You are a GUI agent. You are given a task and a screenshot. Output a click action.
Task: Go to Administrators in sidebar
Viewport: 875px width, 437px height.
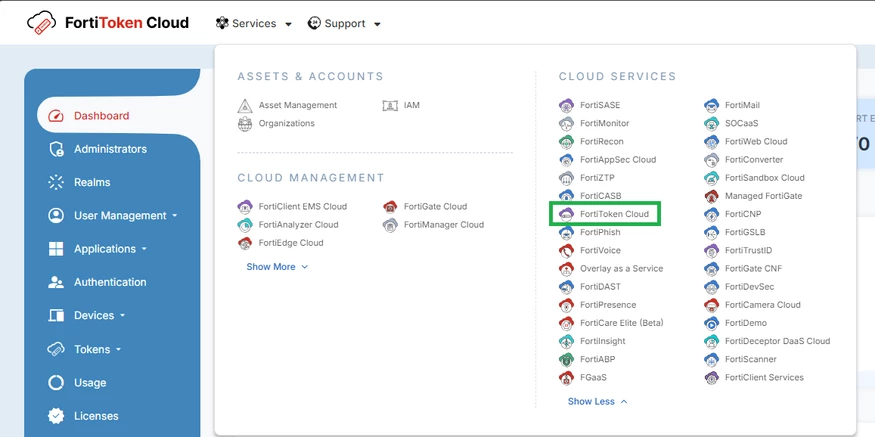click(110, 149)
